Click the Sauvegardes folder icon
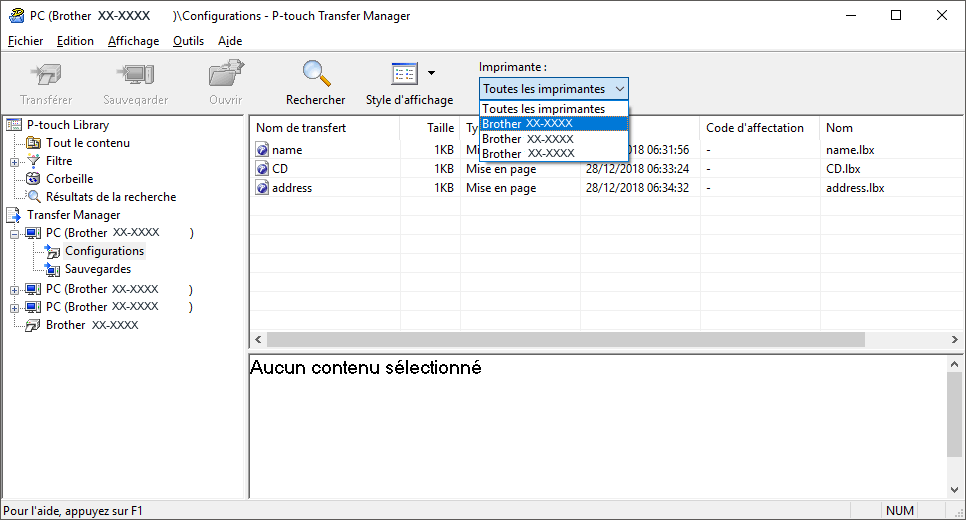Image resolution: width=966 pixels, height=520 pixels. coord(53,269)
